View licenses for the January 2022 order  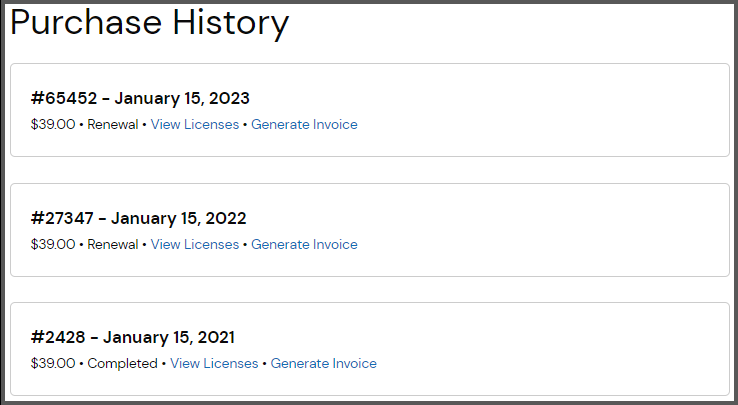(195, 245)
